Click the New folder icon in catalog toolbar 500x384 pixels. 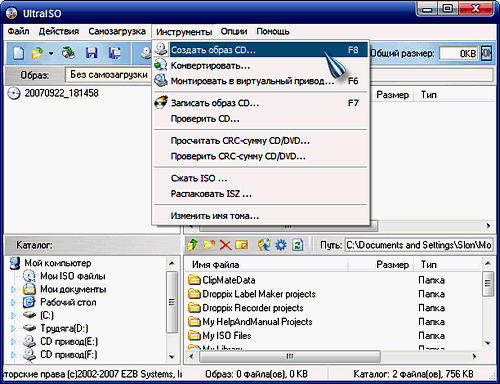[x=209, y=245]
